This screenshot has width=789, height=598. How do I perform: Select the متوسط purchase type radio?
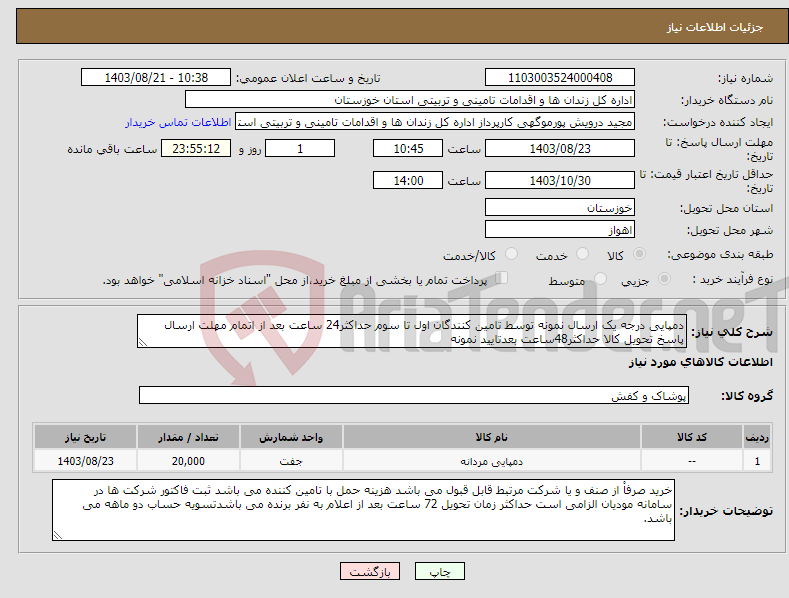click(600, 279)
